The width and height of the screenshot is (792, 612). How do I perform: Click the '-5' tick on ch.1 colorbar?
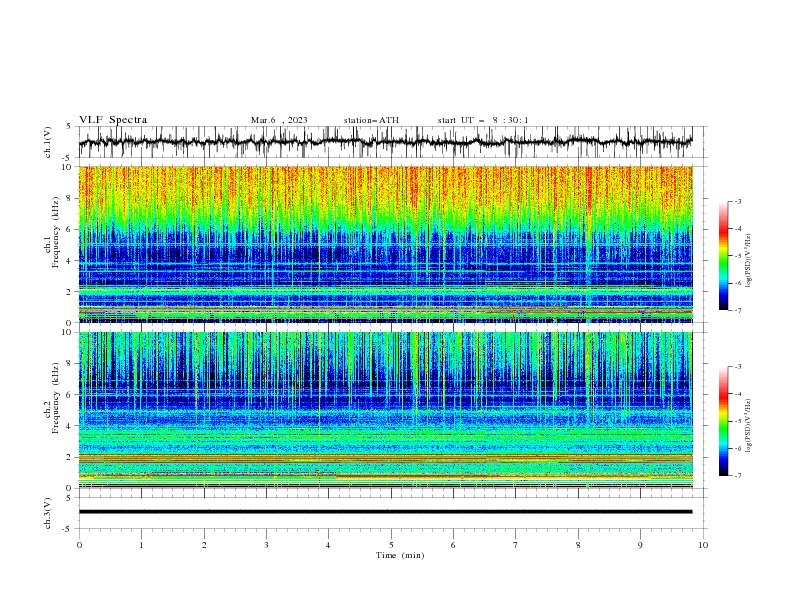[738, 256]
